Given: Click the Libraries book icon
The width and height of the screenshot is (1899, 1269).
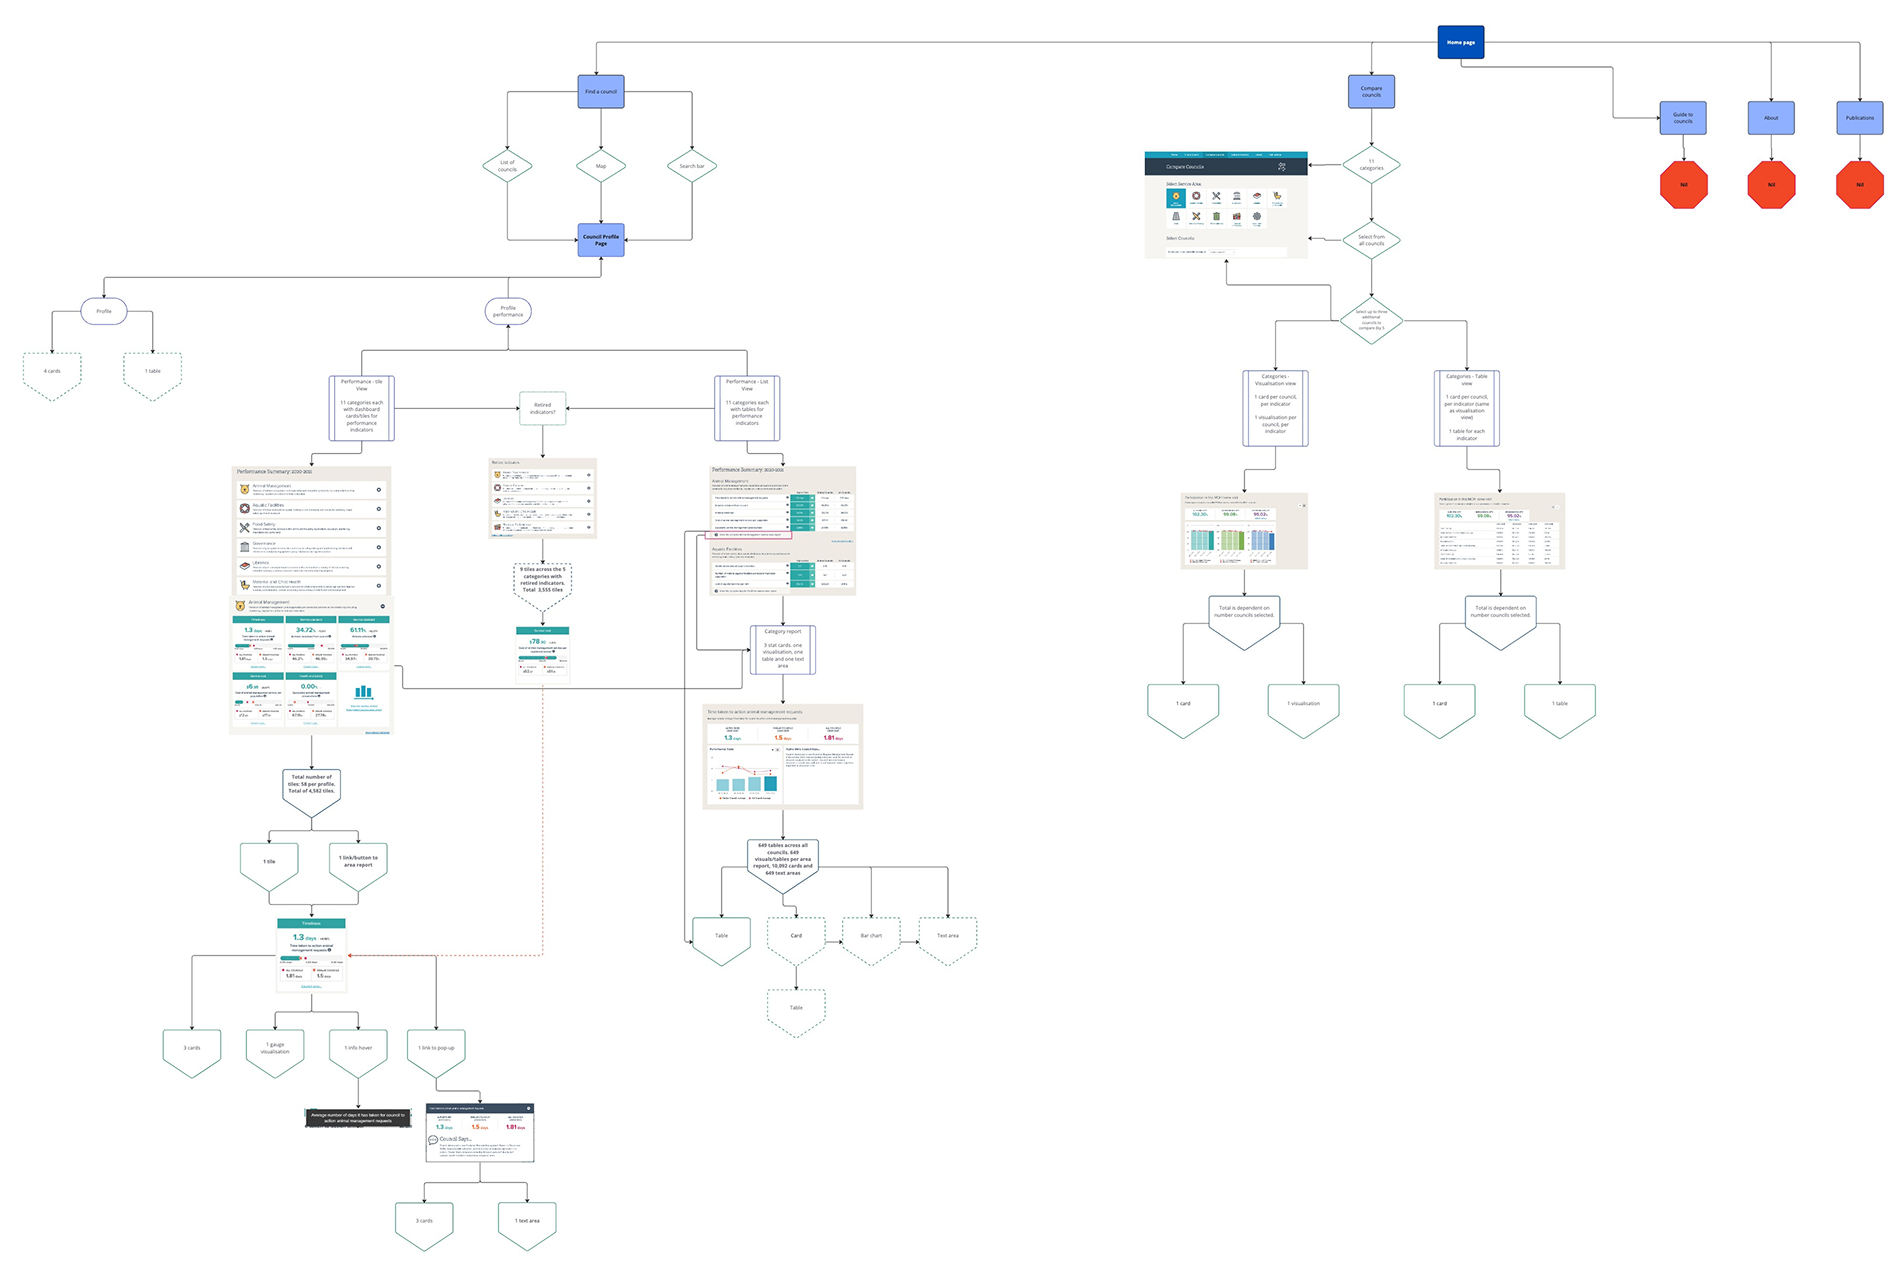Looking at the screenshot, I should (x=244, y=566).
